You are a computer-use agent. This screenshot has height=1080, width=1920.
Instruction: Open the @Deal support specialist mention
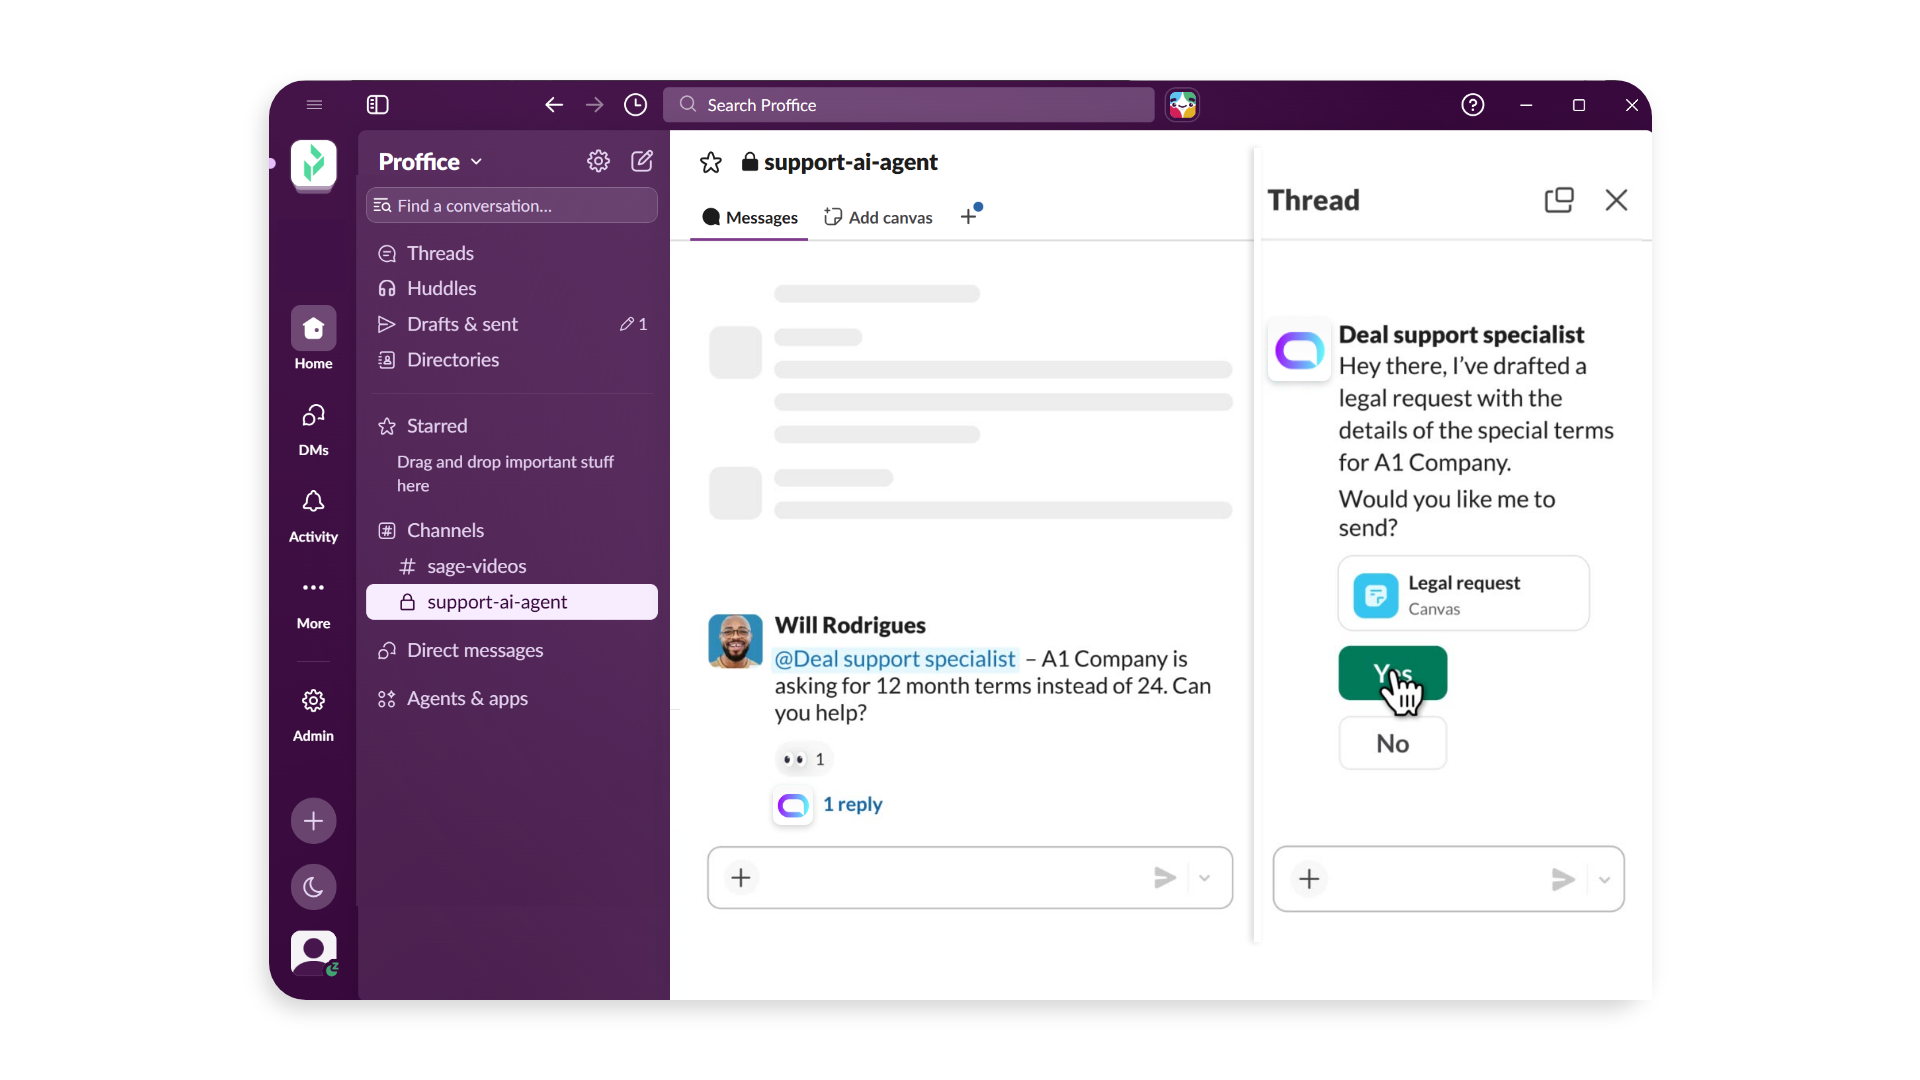(x=895, y=659)
